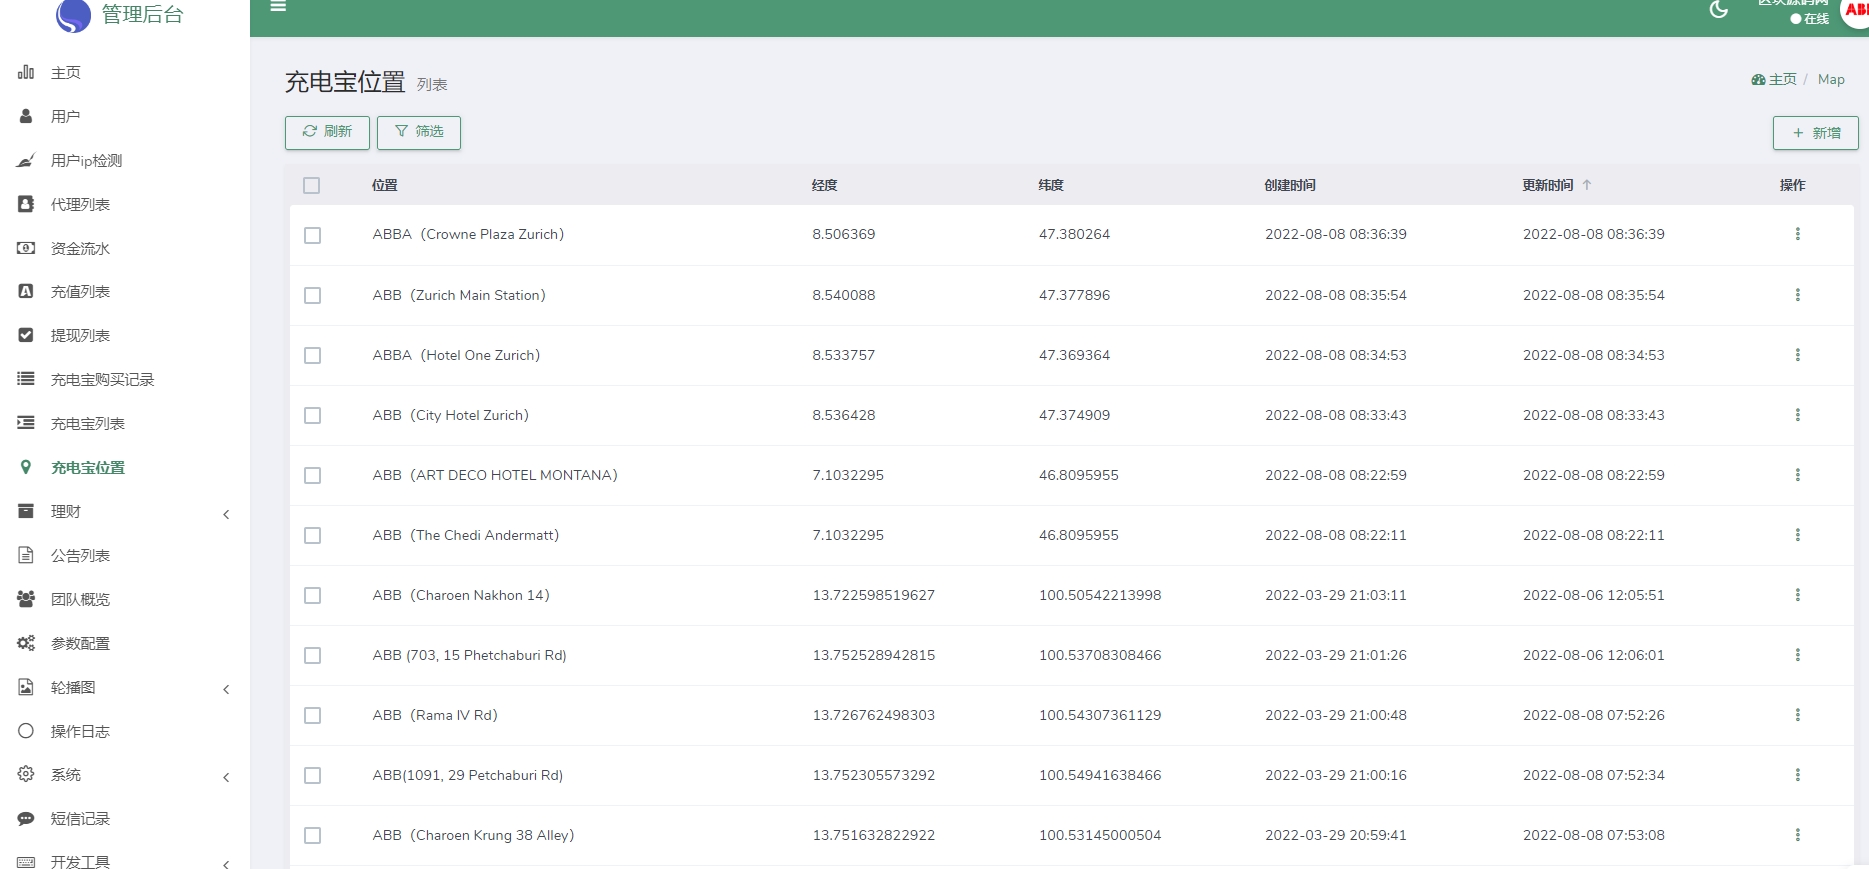
Task: Sort by 更新时间 arrow icon
Action: coord(1587,185)
